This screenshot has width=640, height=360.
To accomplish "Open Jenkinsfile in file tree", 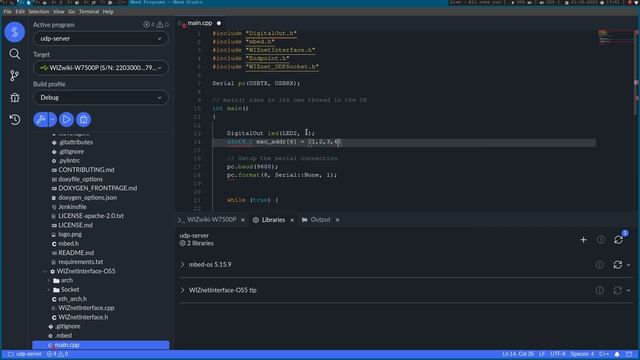I will pos(72,207).
